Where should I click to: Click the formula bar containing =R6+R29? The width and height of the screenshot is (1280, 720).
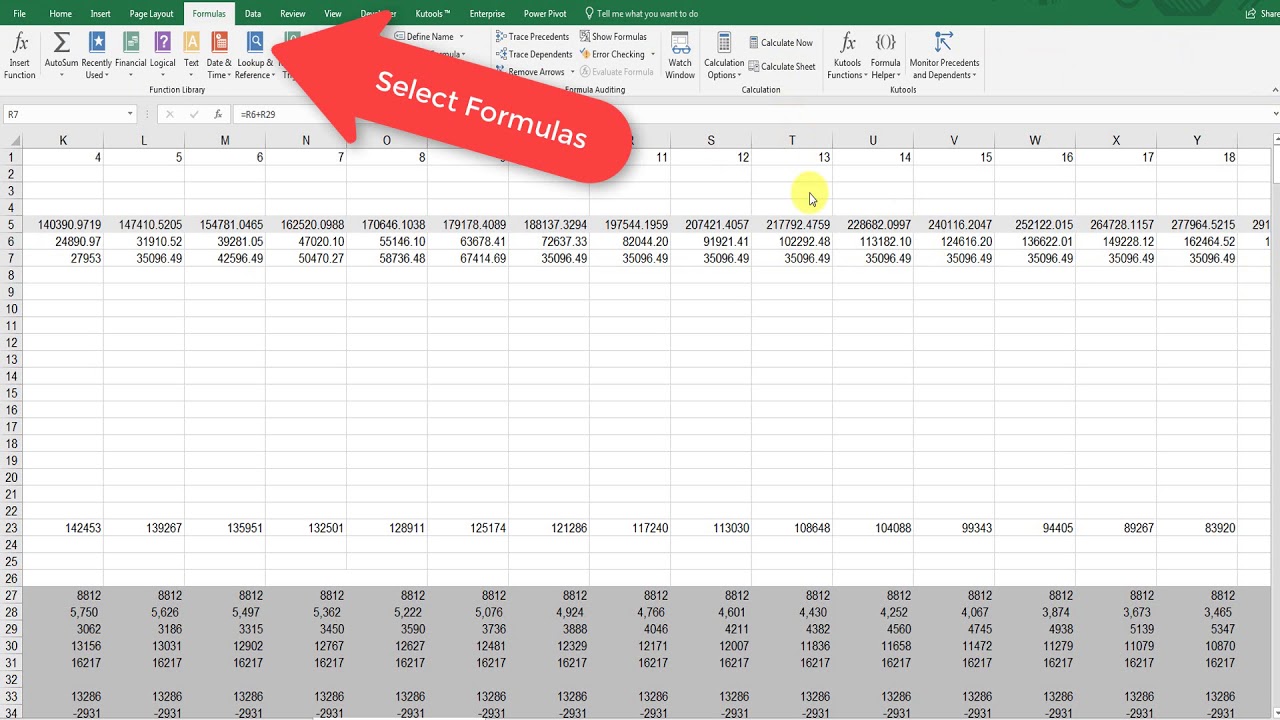click(x=750, y=114)
